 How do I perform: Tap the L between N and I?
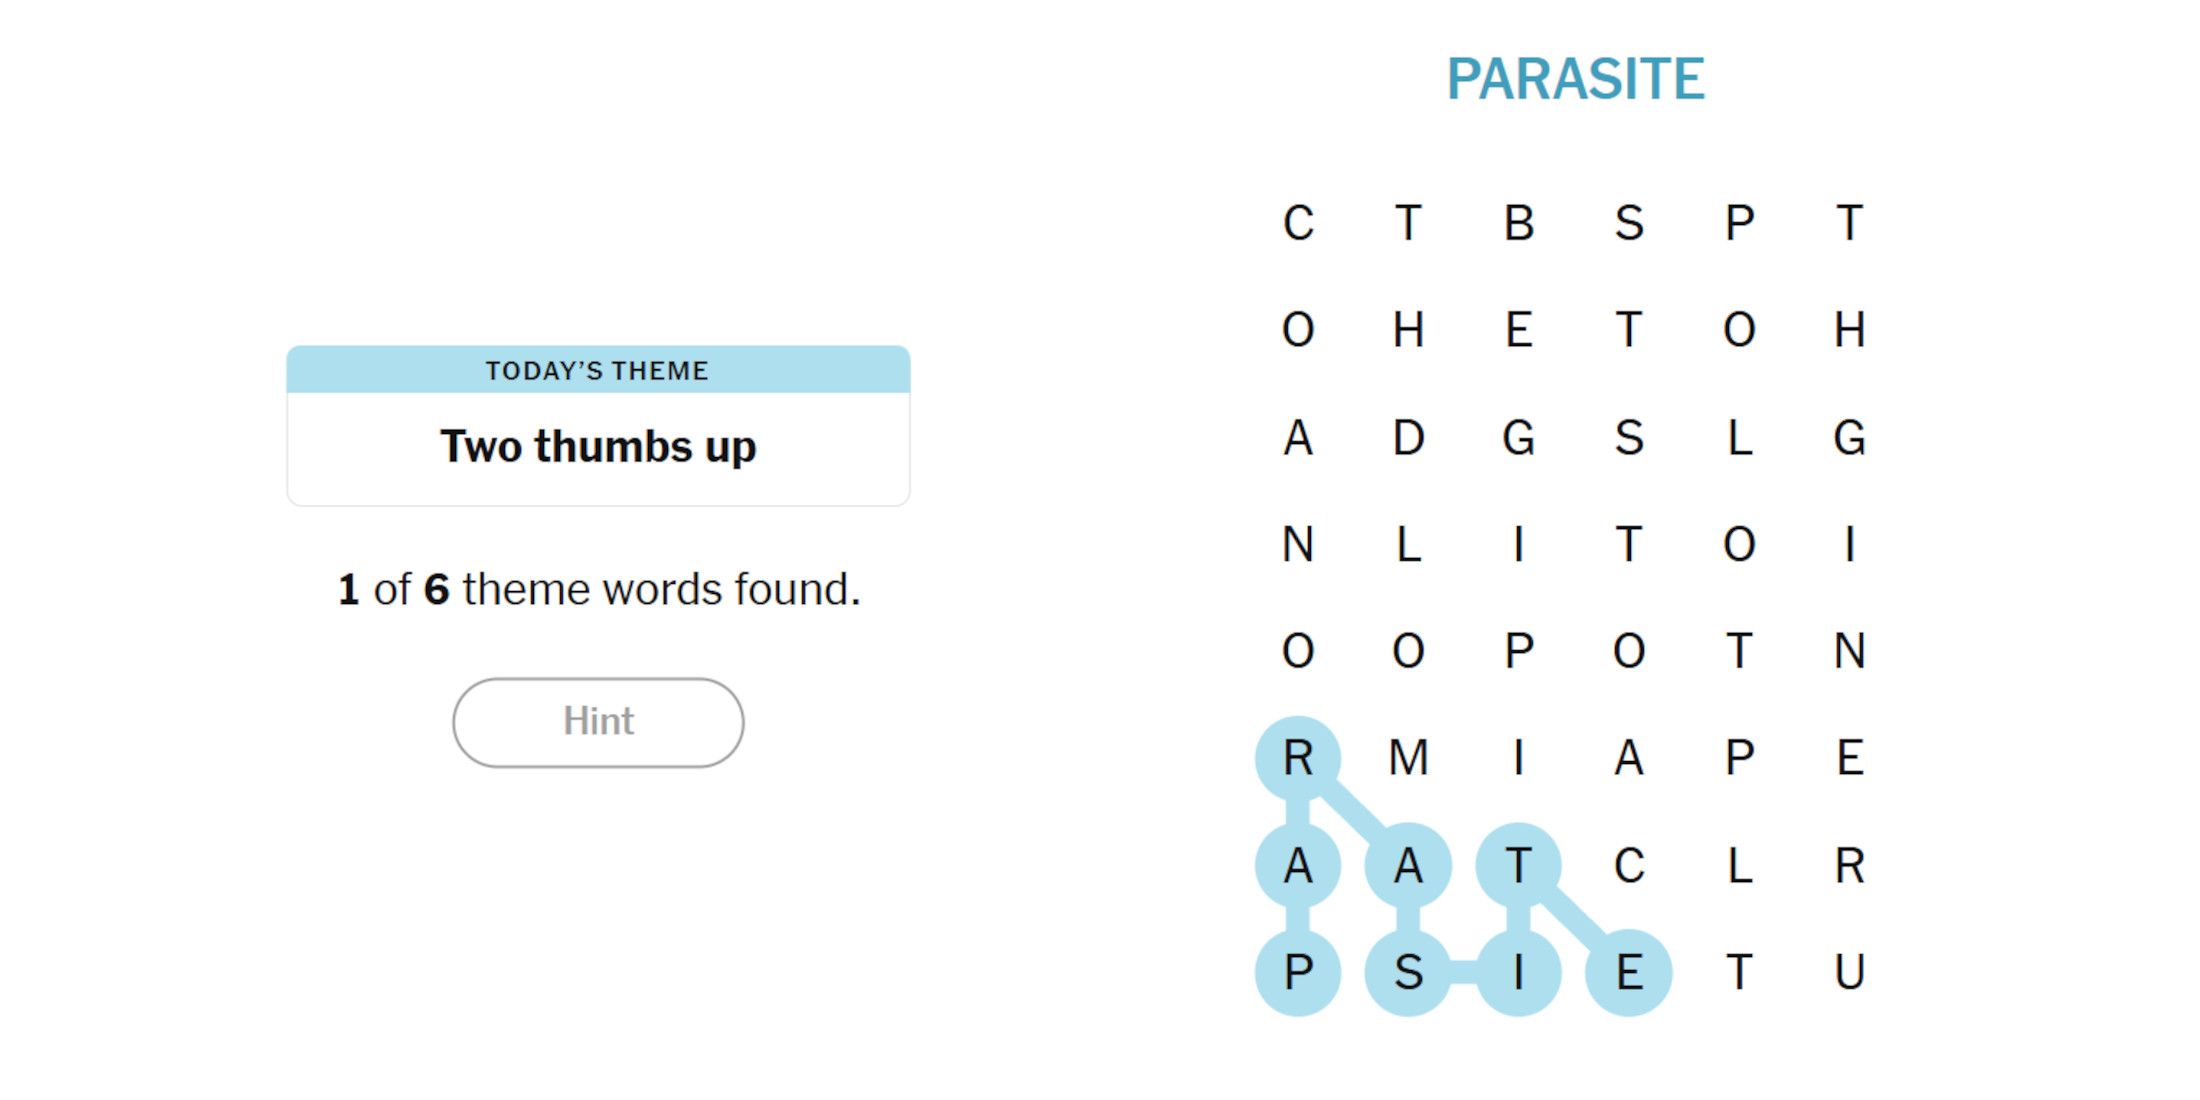pyautogui.click(x=1408, y=545)
